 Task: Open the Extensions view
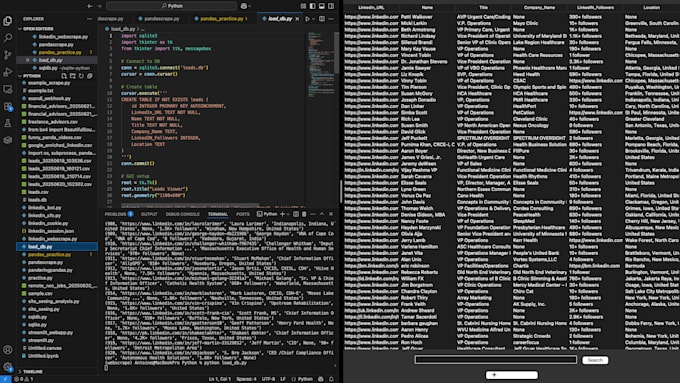8,106
